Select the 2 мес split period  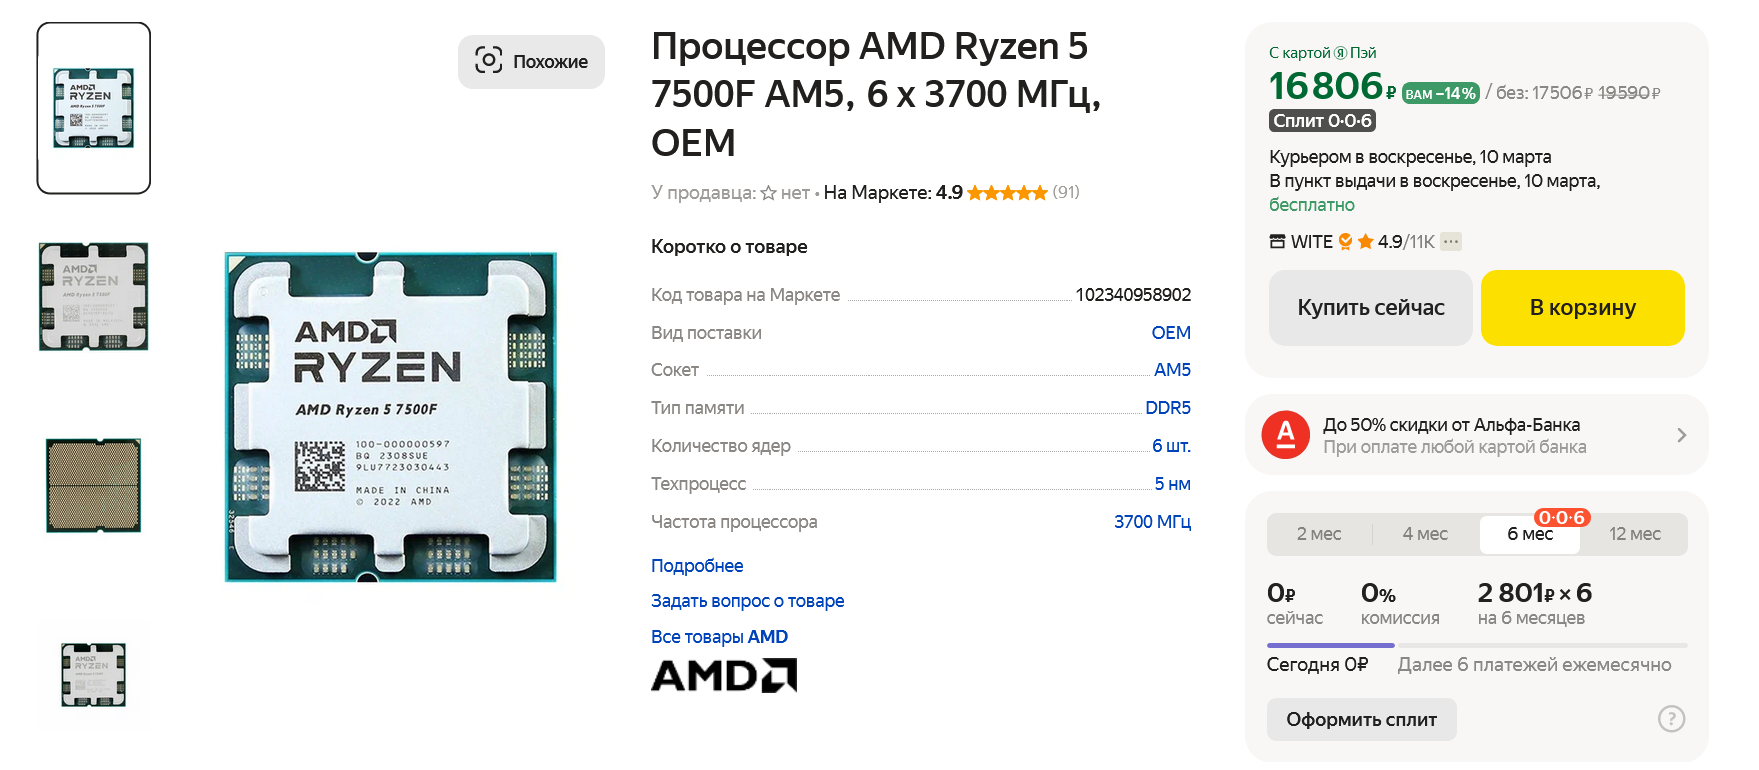coord(1318,534)
